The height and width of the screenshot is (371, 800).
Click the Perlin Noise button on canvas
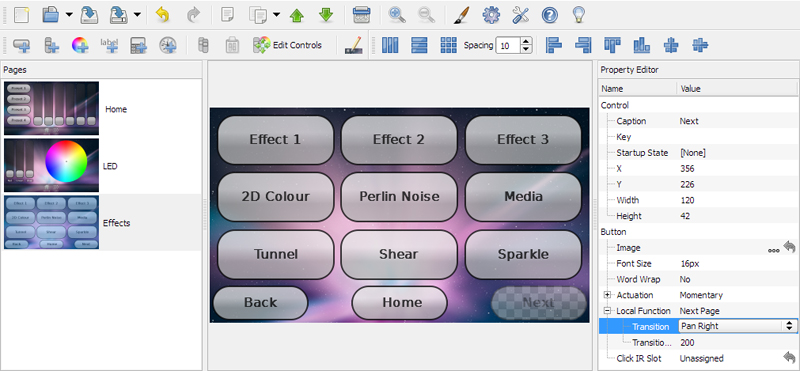click(x=399, y=196)
